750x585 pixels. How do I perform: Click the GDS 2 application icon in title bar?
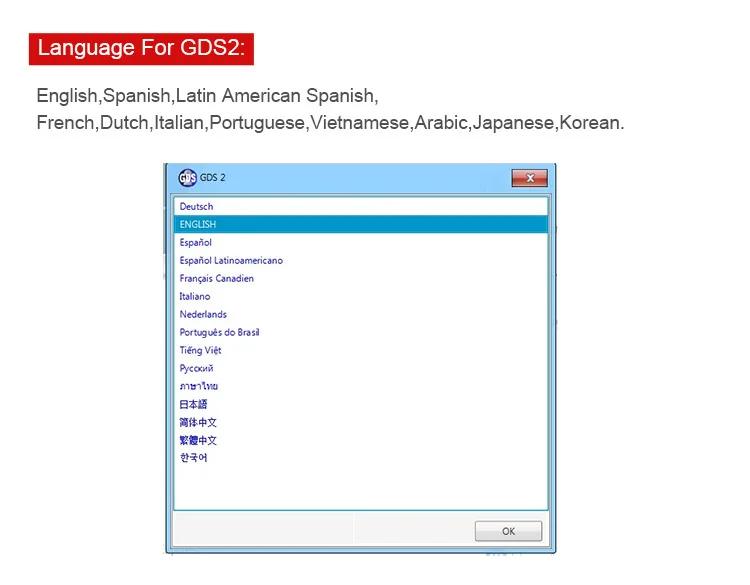[188, 178]
